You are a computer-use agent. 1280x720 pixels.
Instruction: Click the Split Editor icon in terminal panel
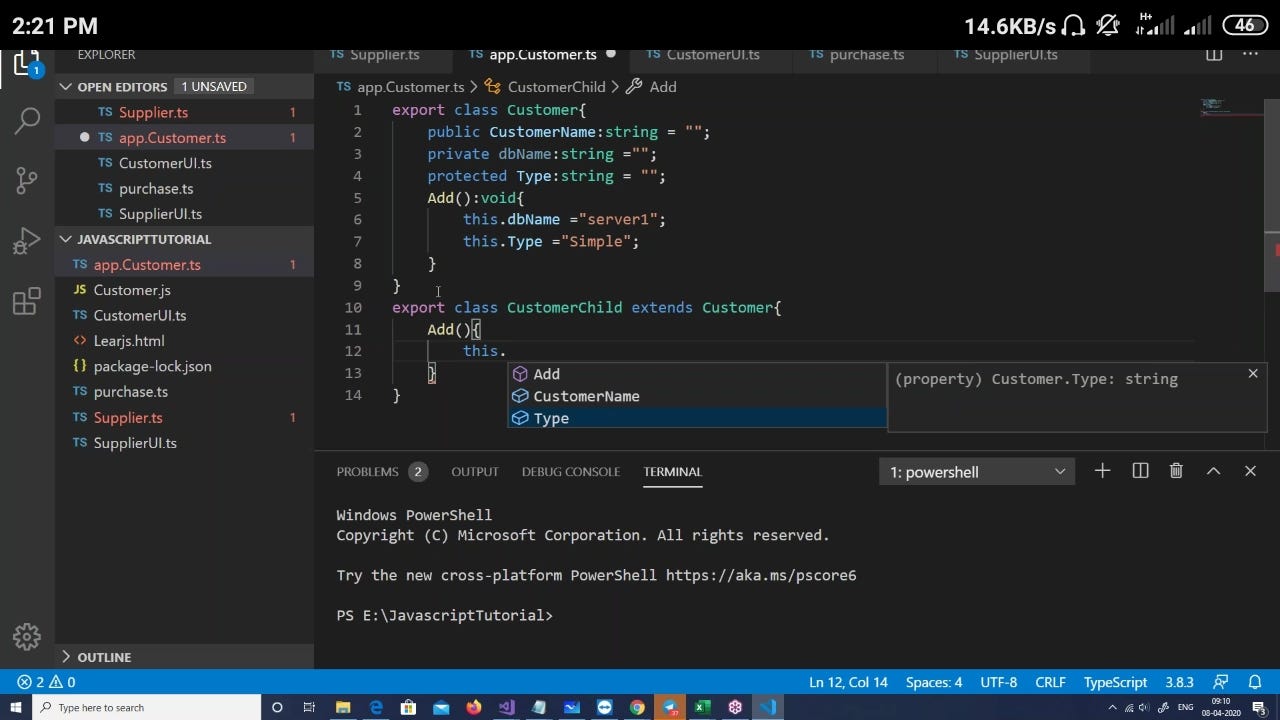tap(1140, 470)
